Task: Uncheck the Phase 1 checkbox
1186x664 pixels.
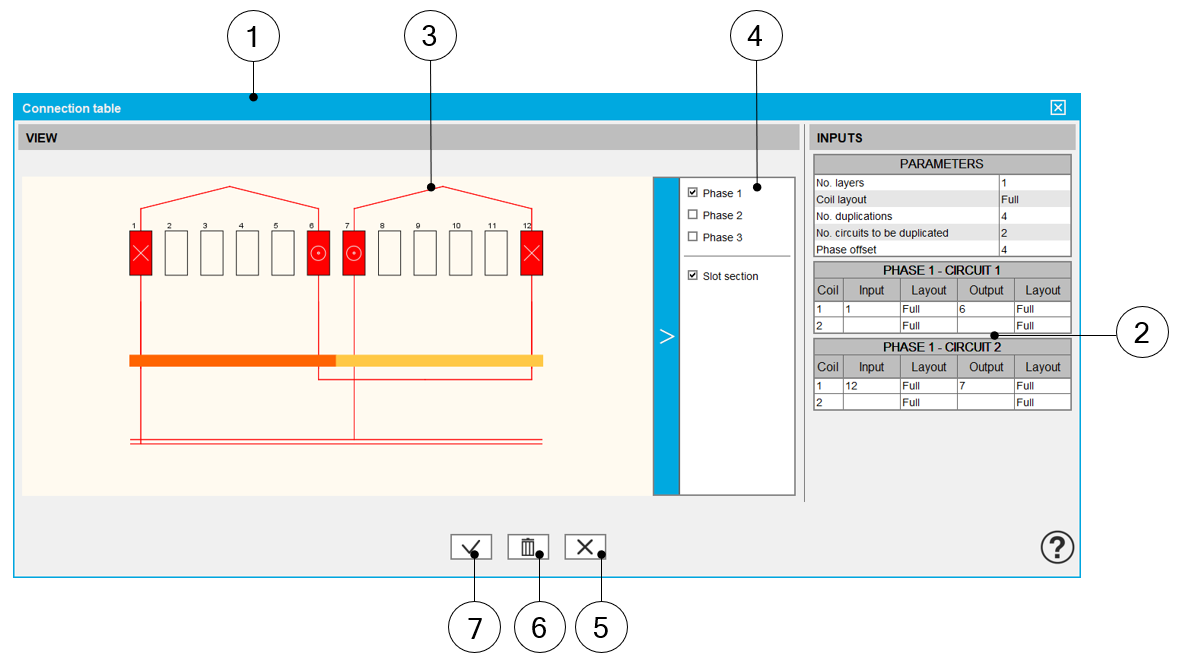Action: tap(693, 193)
